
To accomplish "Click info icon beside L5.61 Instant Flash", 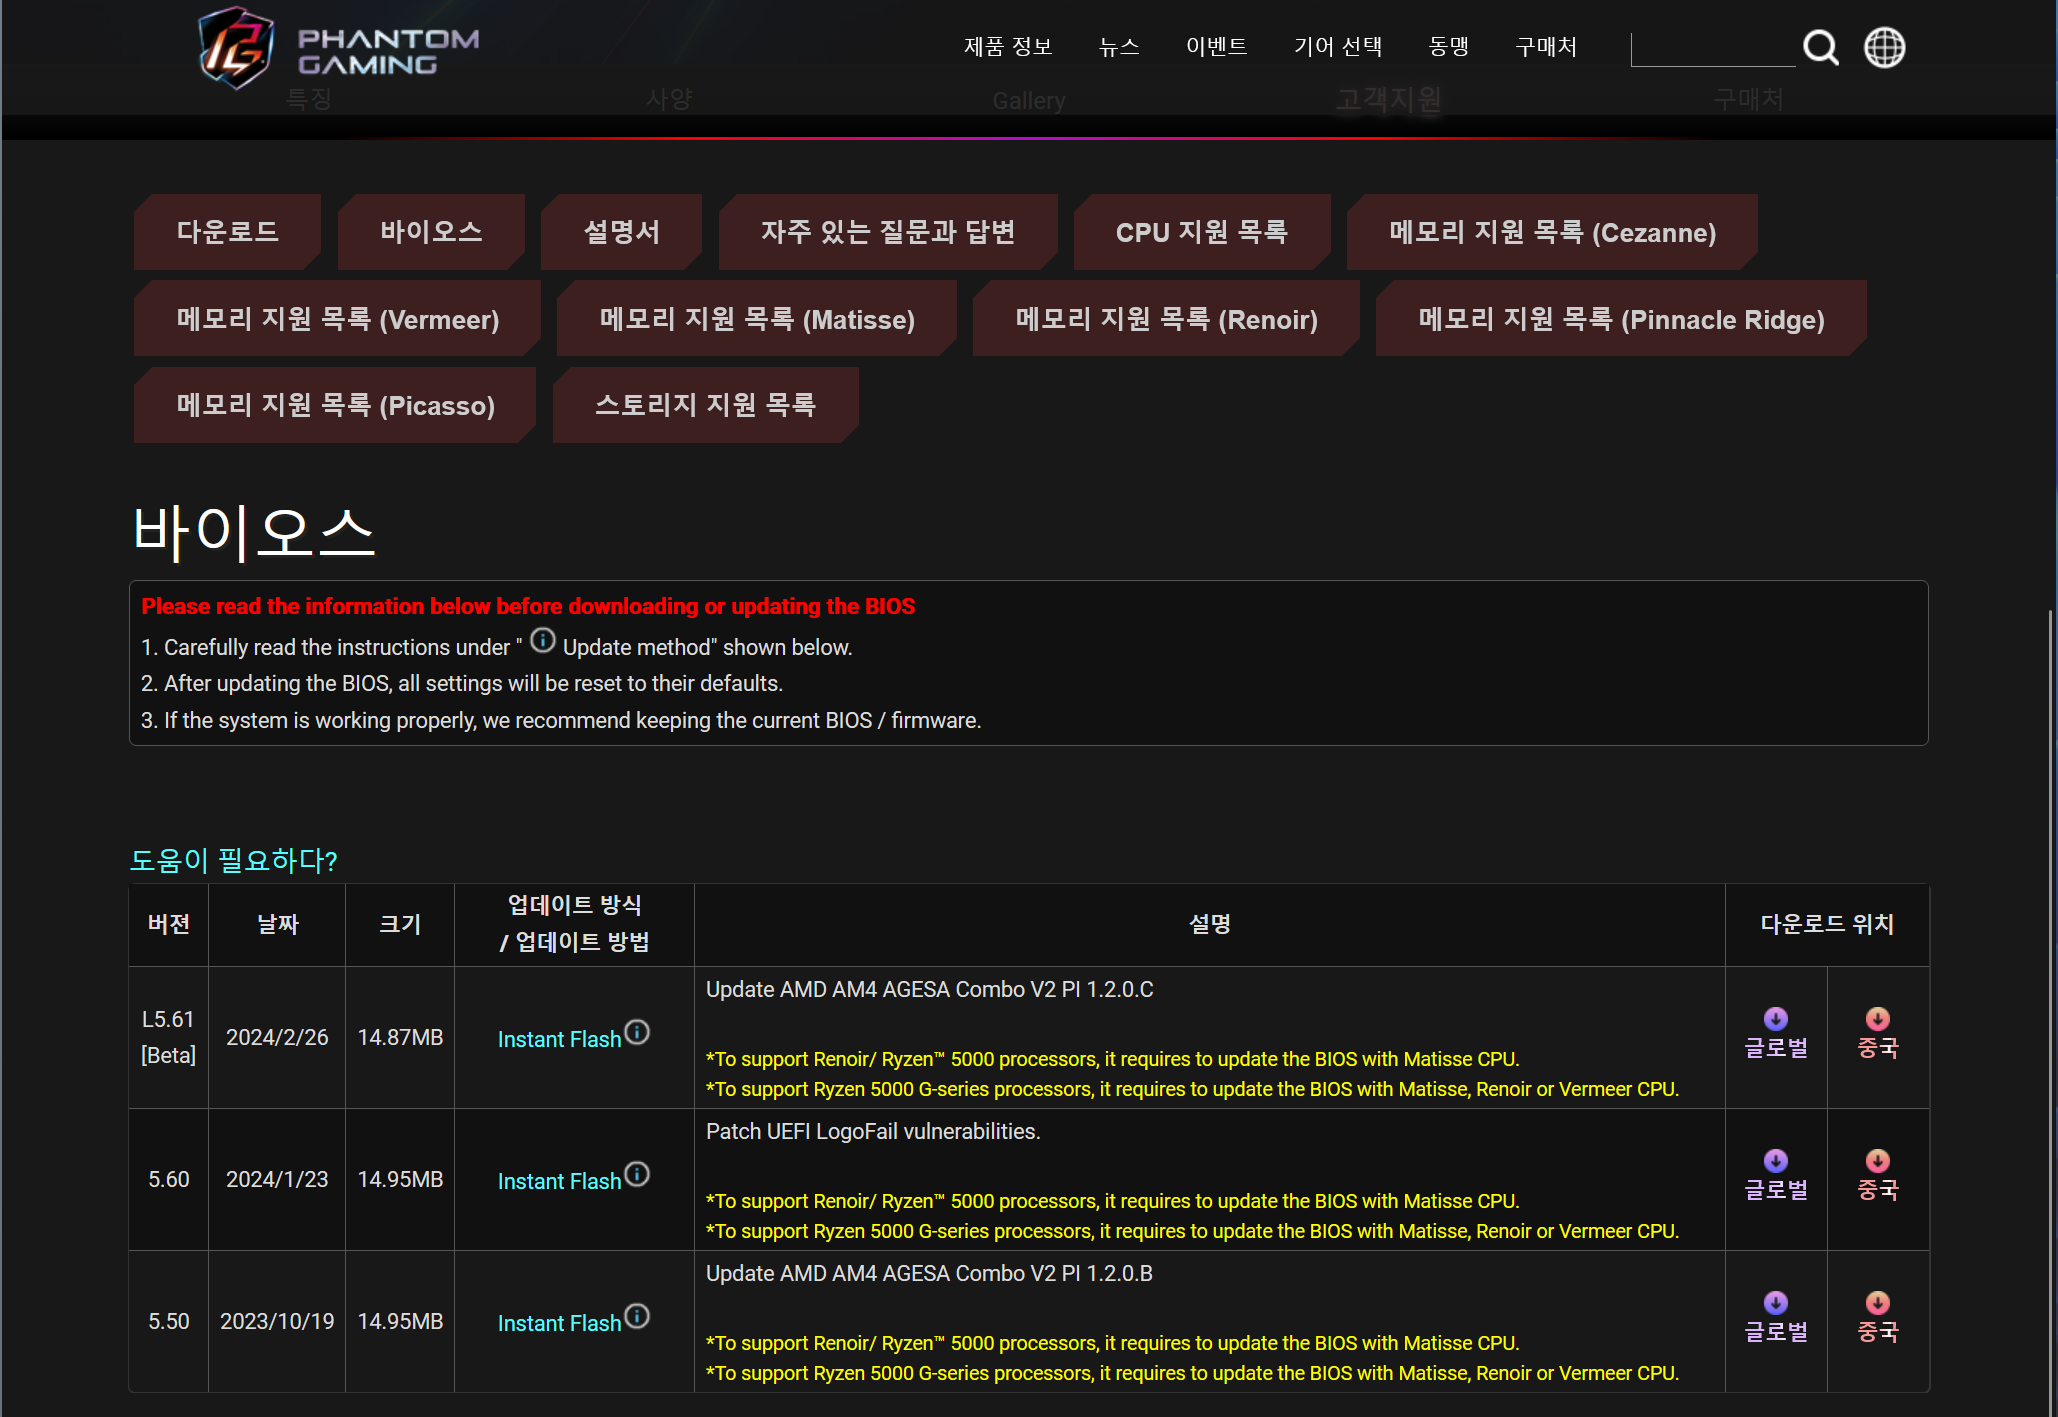I will click(637, 1031).
